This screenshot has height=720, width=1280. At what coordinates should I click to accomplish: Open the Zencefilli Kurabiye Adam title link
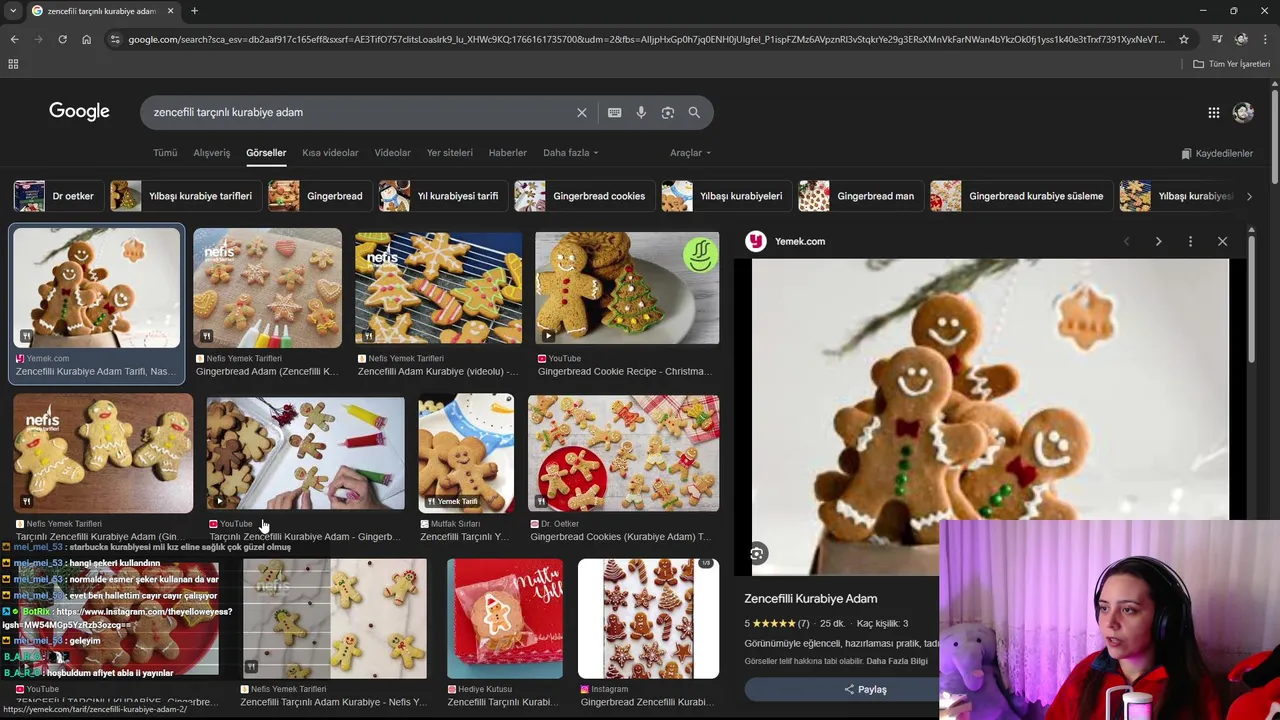coord(811,598)
